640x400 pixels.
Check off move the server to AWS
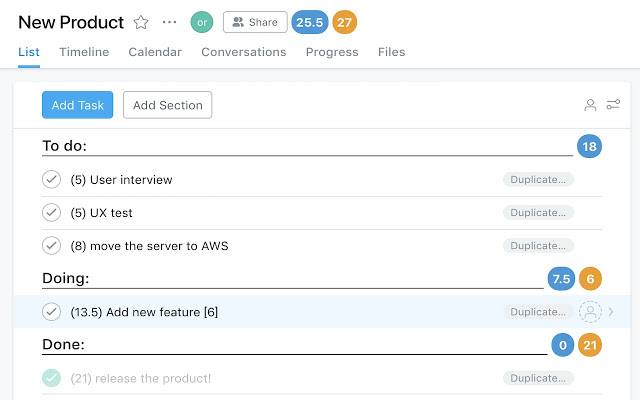click(52, 245)
